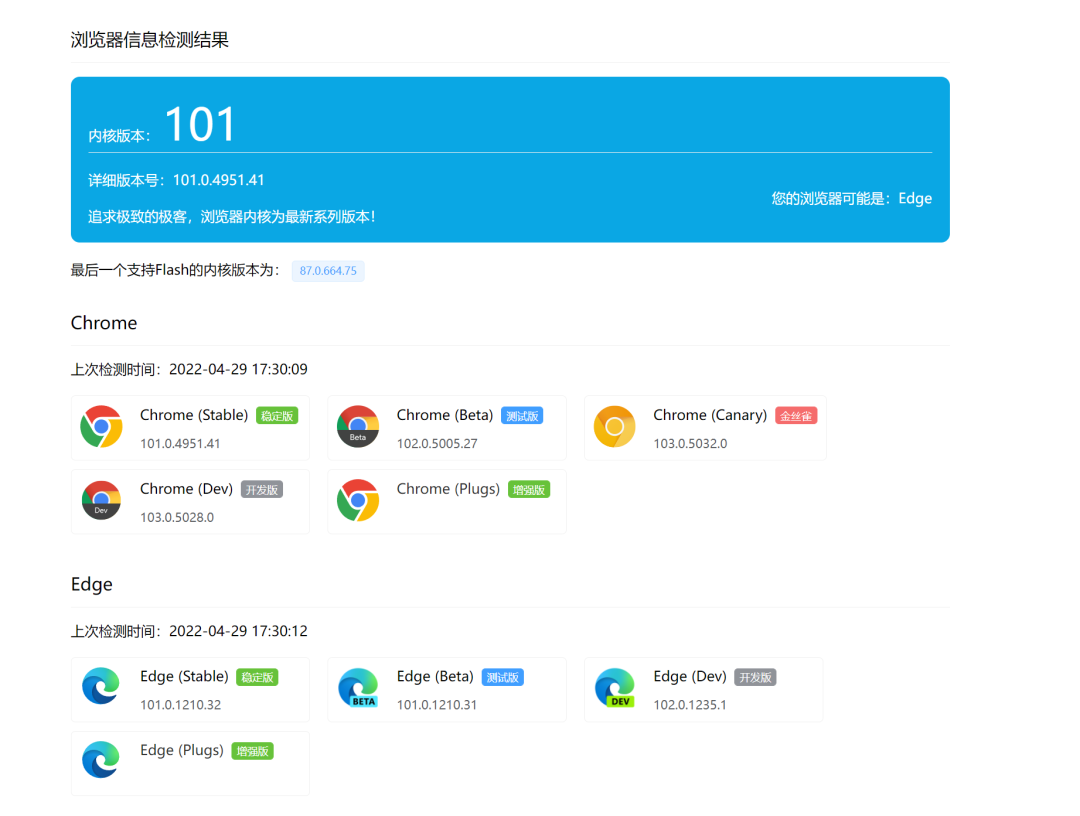Click the green 稳定版 badge beside Edge (Stable)

pyautogui.click(x=258, y=678)
